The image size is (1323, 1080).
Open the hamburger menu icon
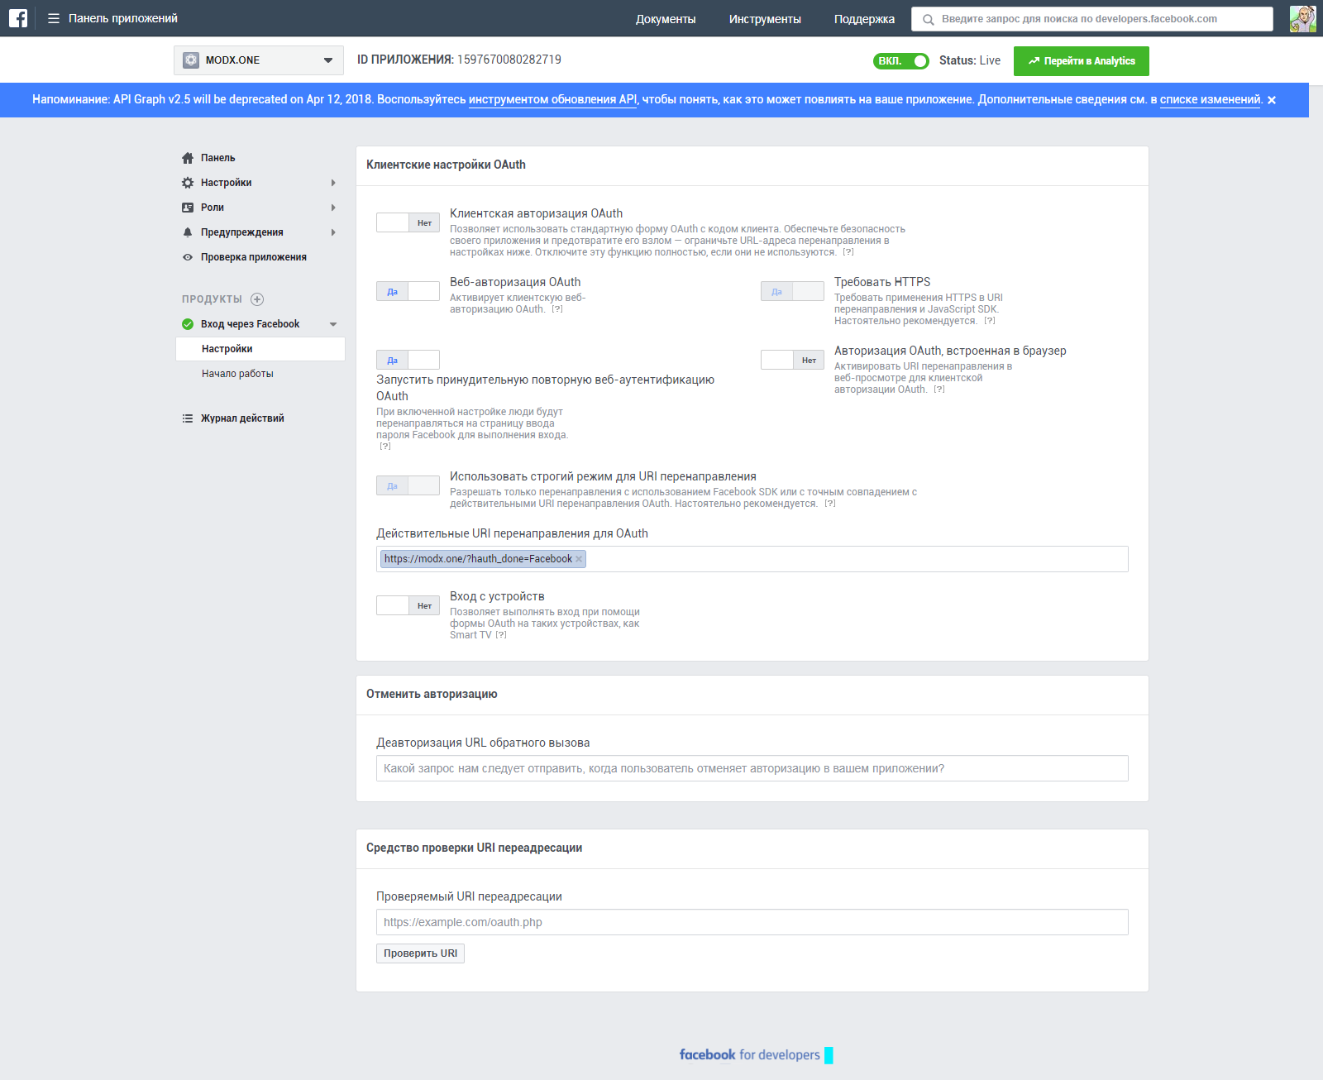(x=54, y=18)
